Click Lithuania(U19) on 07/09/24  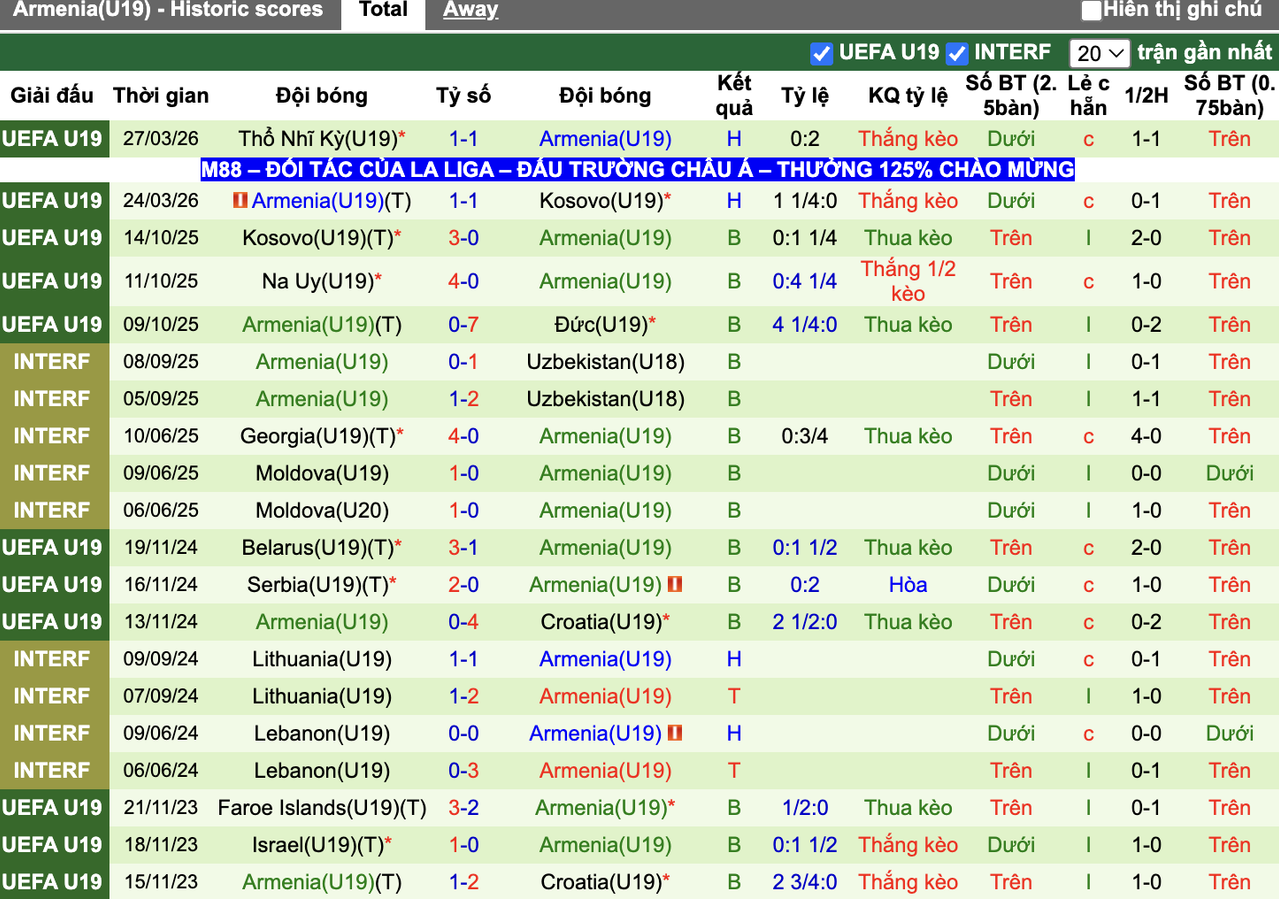(x=322, y=697)
